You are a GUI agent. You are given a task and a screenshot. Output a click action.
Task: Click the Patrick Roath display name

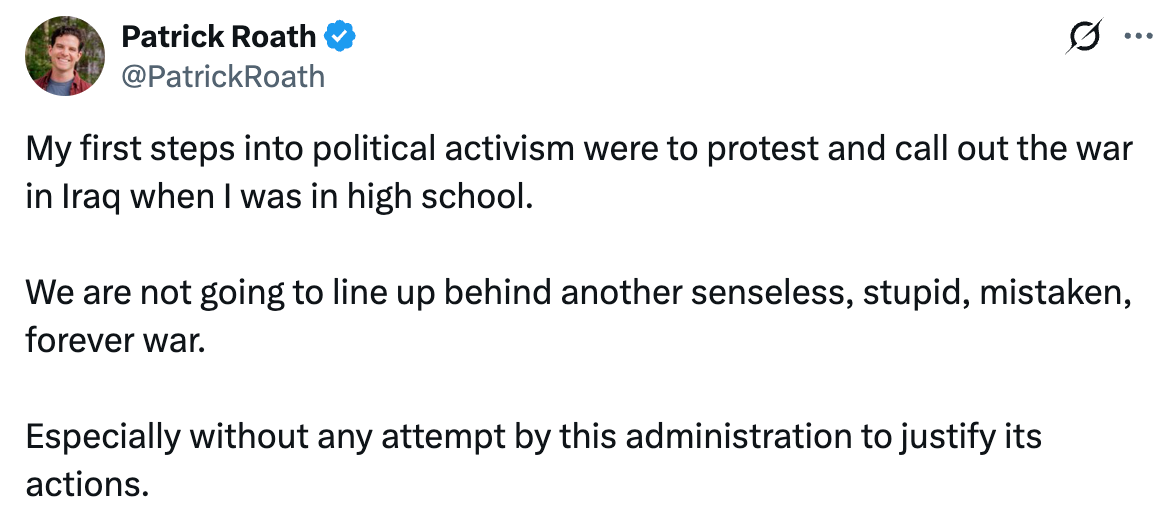pos(218,38)
